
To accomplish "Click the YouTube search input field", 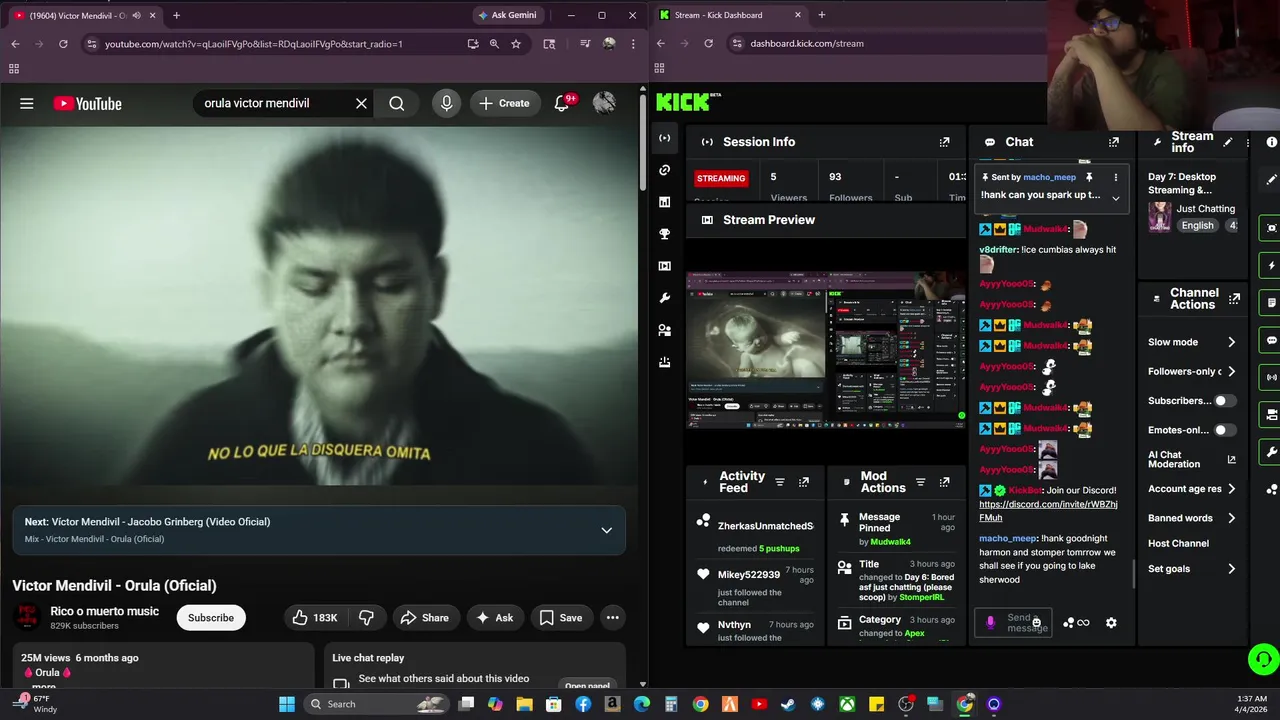I will point(275,103).
